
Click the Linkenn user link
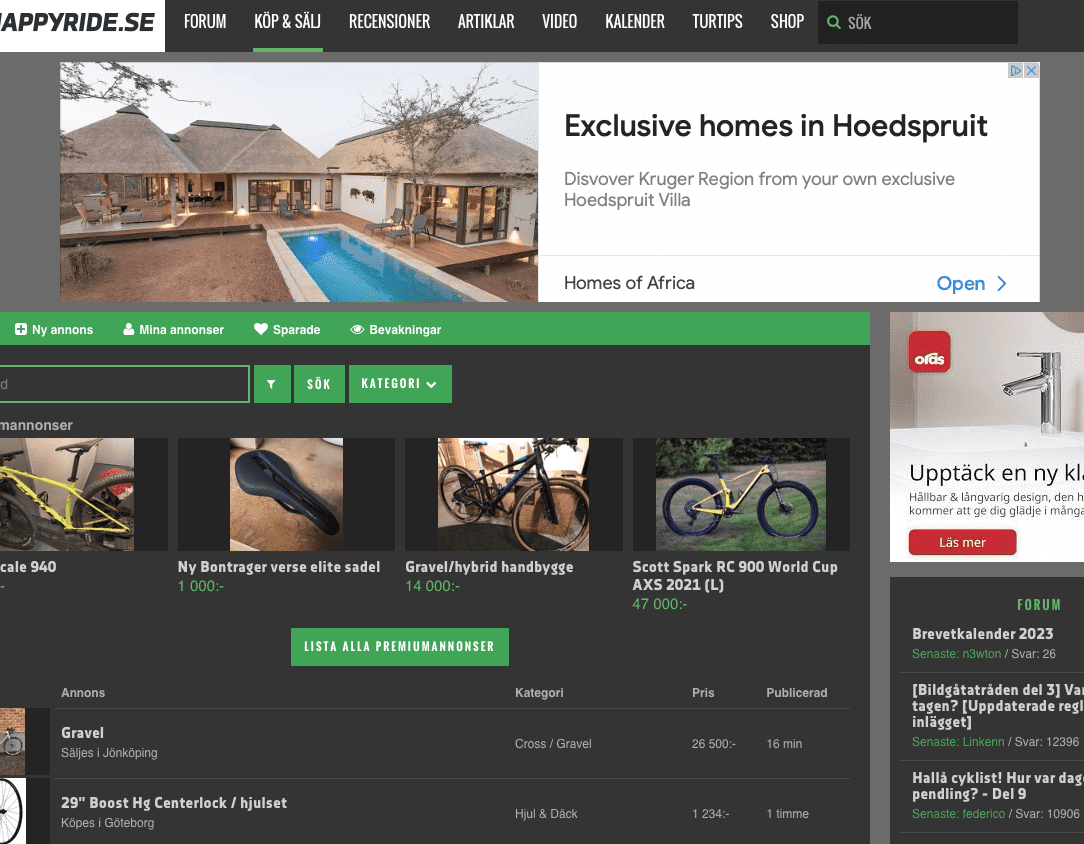[x=983, y=742]
